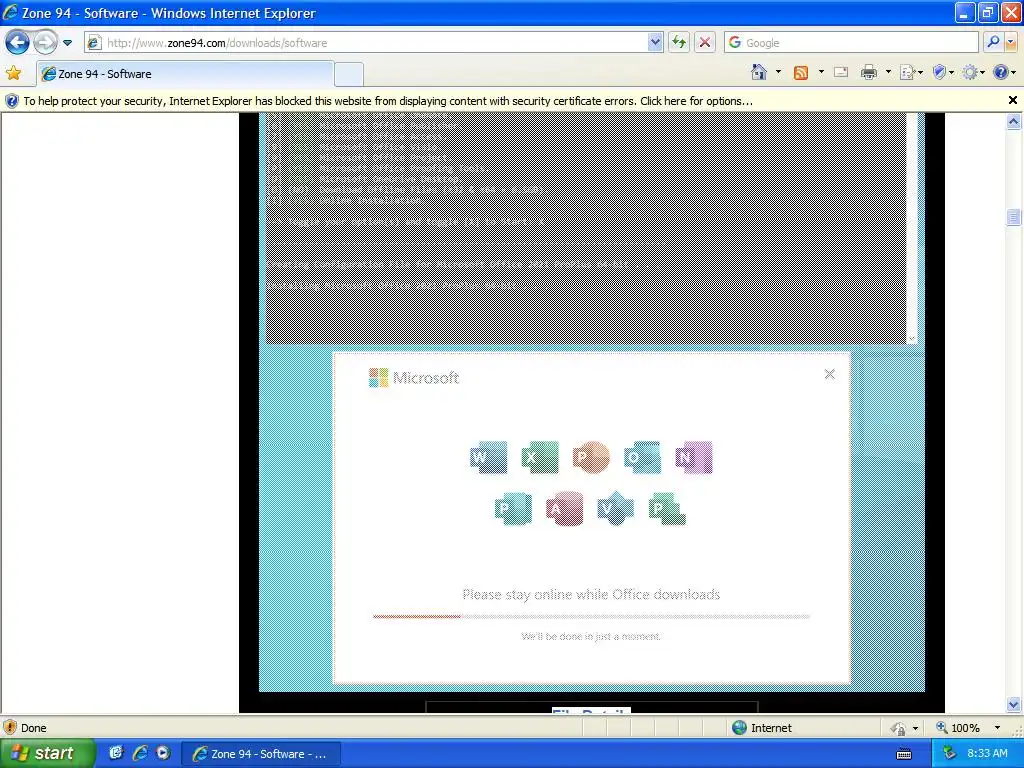This screenshot has height=768, width=1024.
Task: Click the 8:33 AM taskbar clock
Action: tap(987, 754)
